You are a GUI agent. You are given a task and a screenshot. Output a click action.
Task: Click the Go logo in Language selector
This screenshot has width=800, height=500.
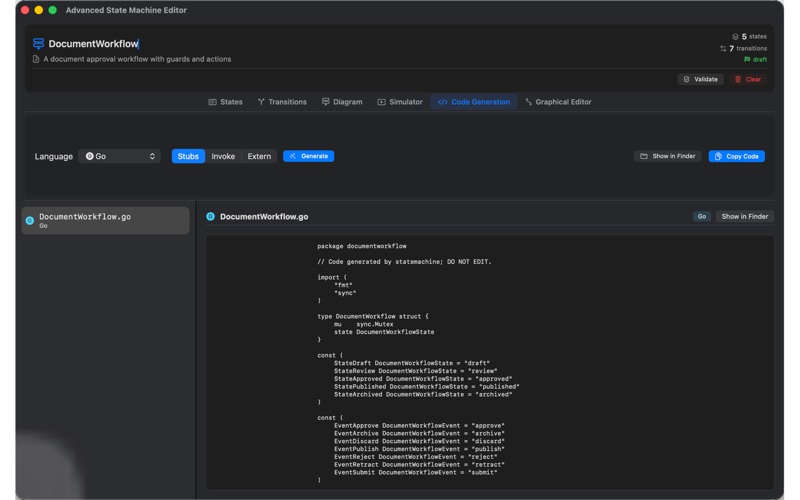[x=90, y=156]
